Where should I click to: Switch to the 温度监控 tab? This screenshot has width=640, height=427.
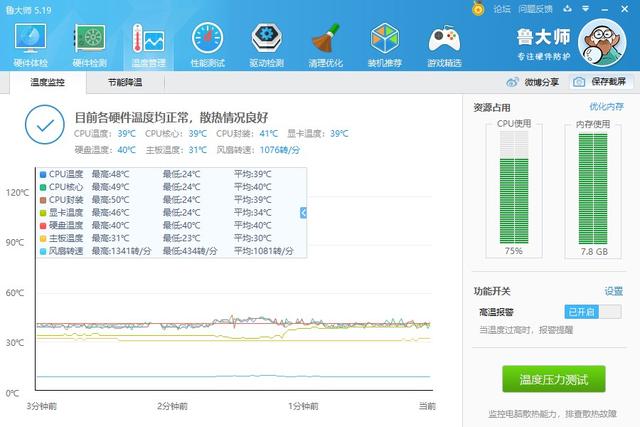[48, 82]
